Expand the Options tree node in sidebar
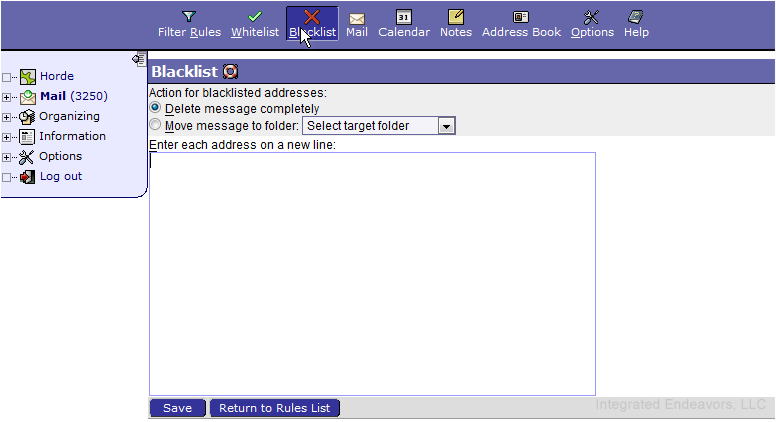This screenshot has width=776, height=422. [6, 157]
